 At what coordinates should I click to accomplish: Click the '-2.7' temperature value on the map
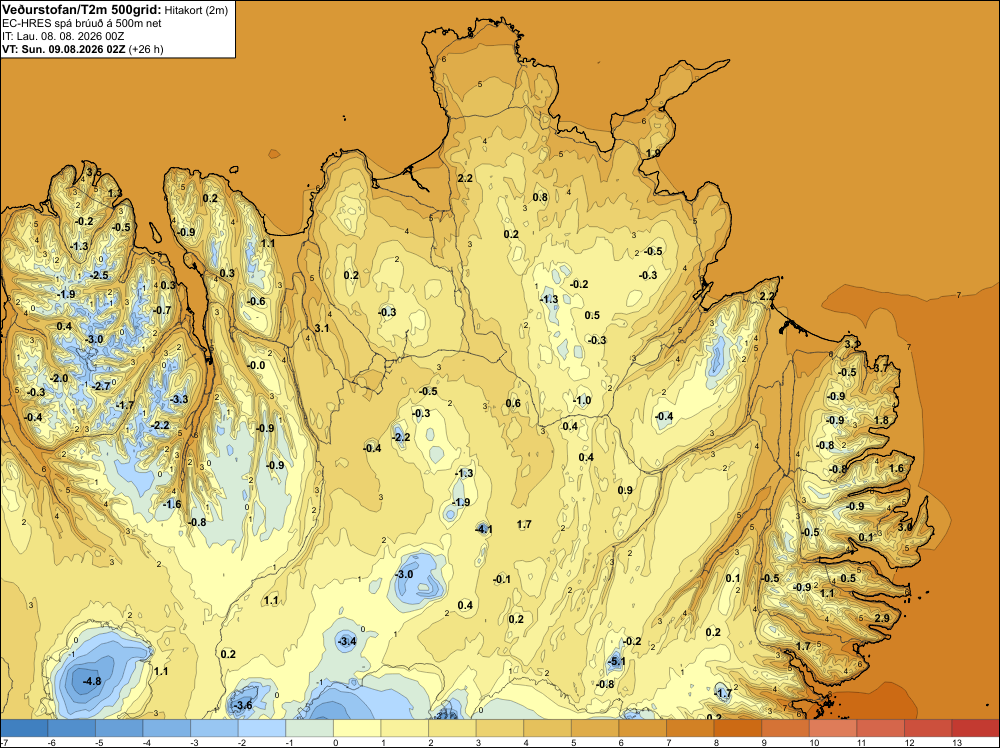coord(101,386)
